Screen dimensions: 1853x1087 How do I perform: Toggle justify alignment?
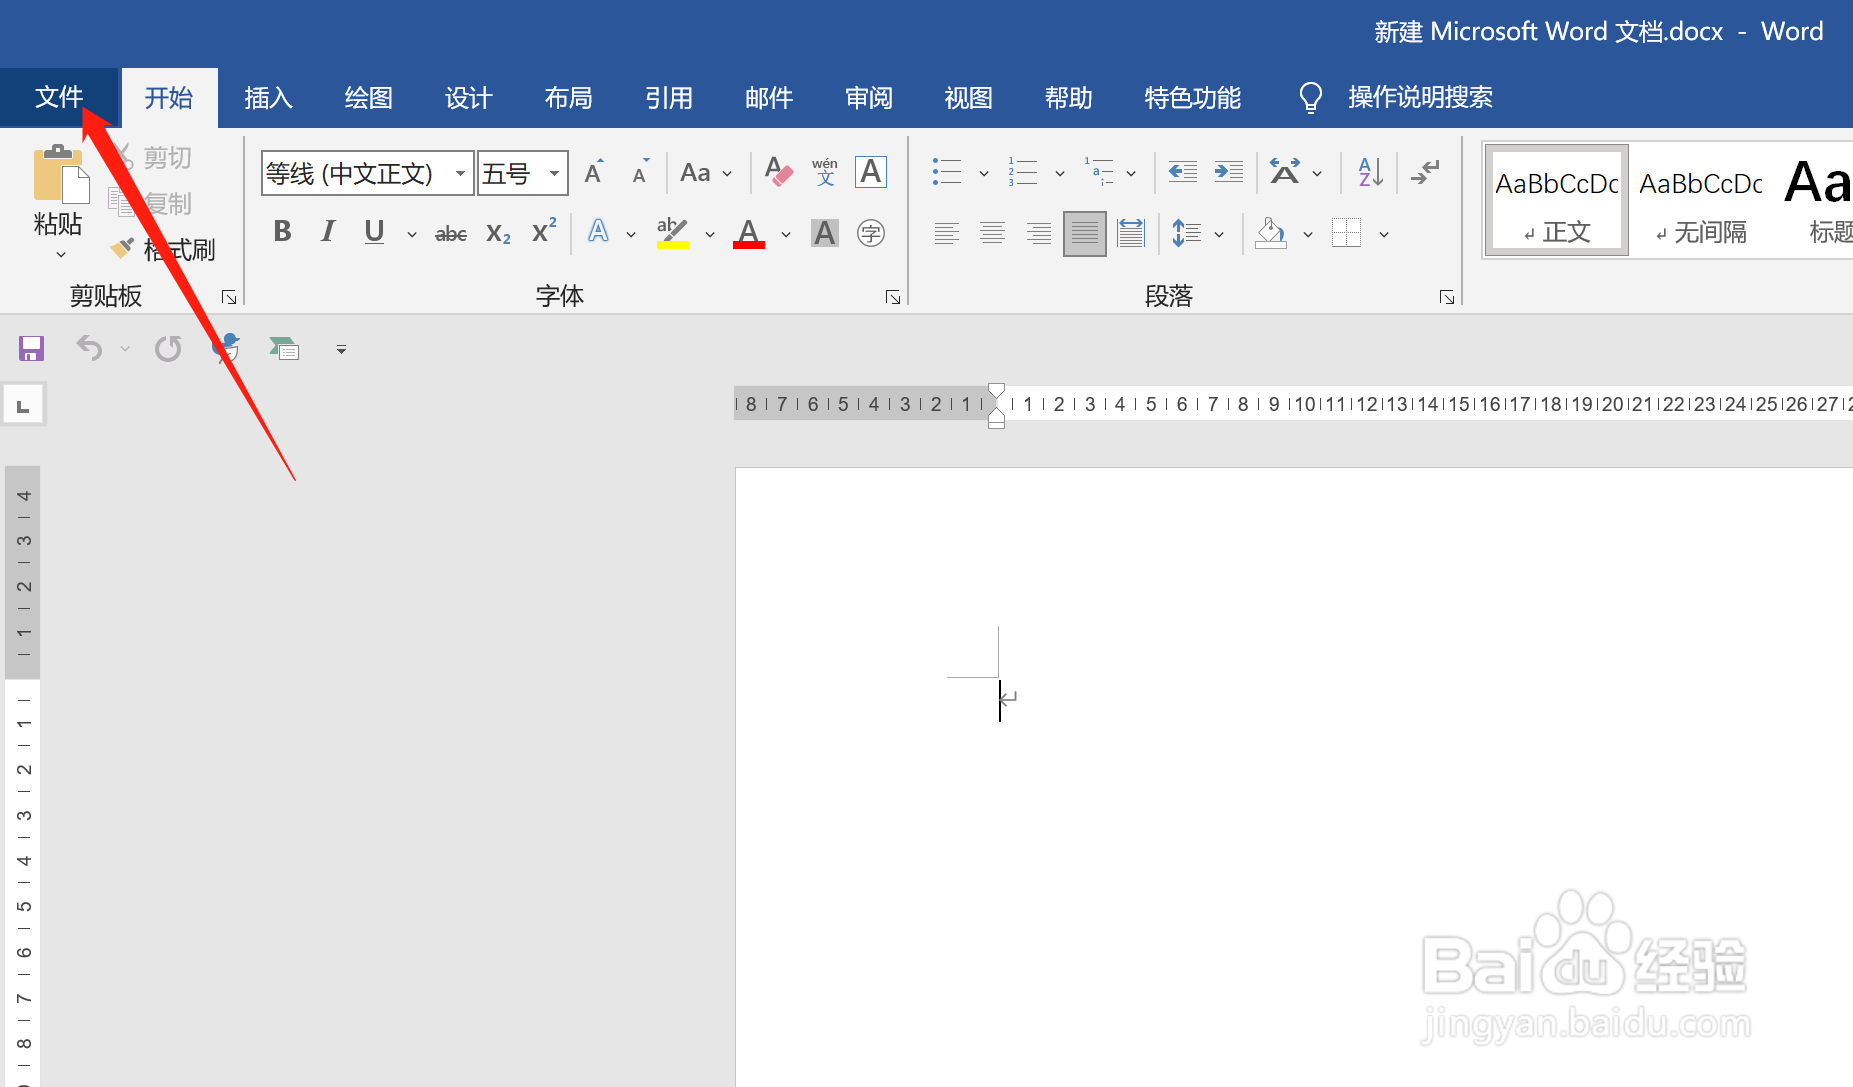pyautogui.click(x=1084, y=234)
